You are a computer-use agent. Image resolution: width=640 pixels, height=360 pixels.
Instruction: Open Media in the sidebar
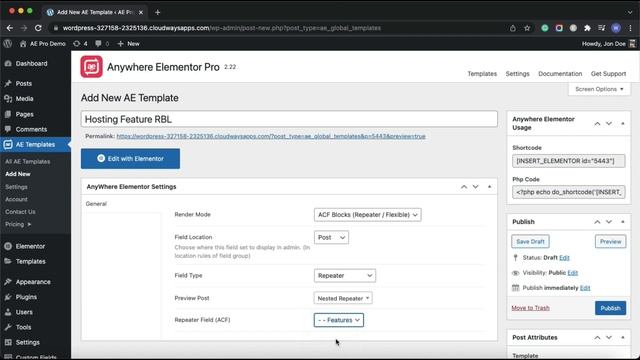tap(24, 99)
